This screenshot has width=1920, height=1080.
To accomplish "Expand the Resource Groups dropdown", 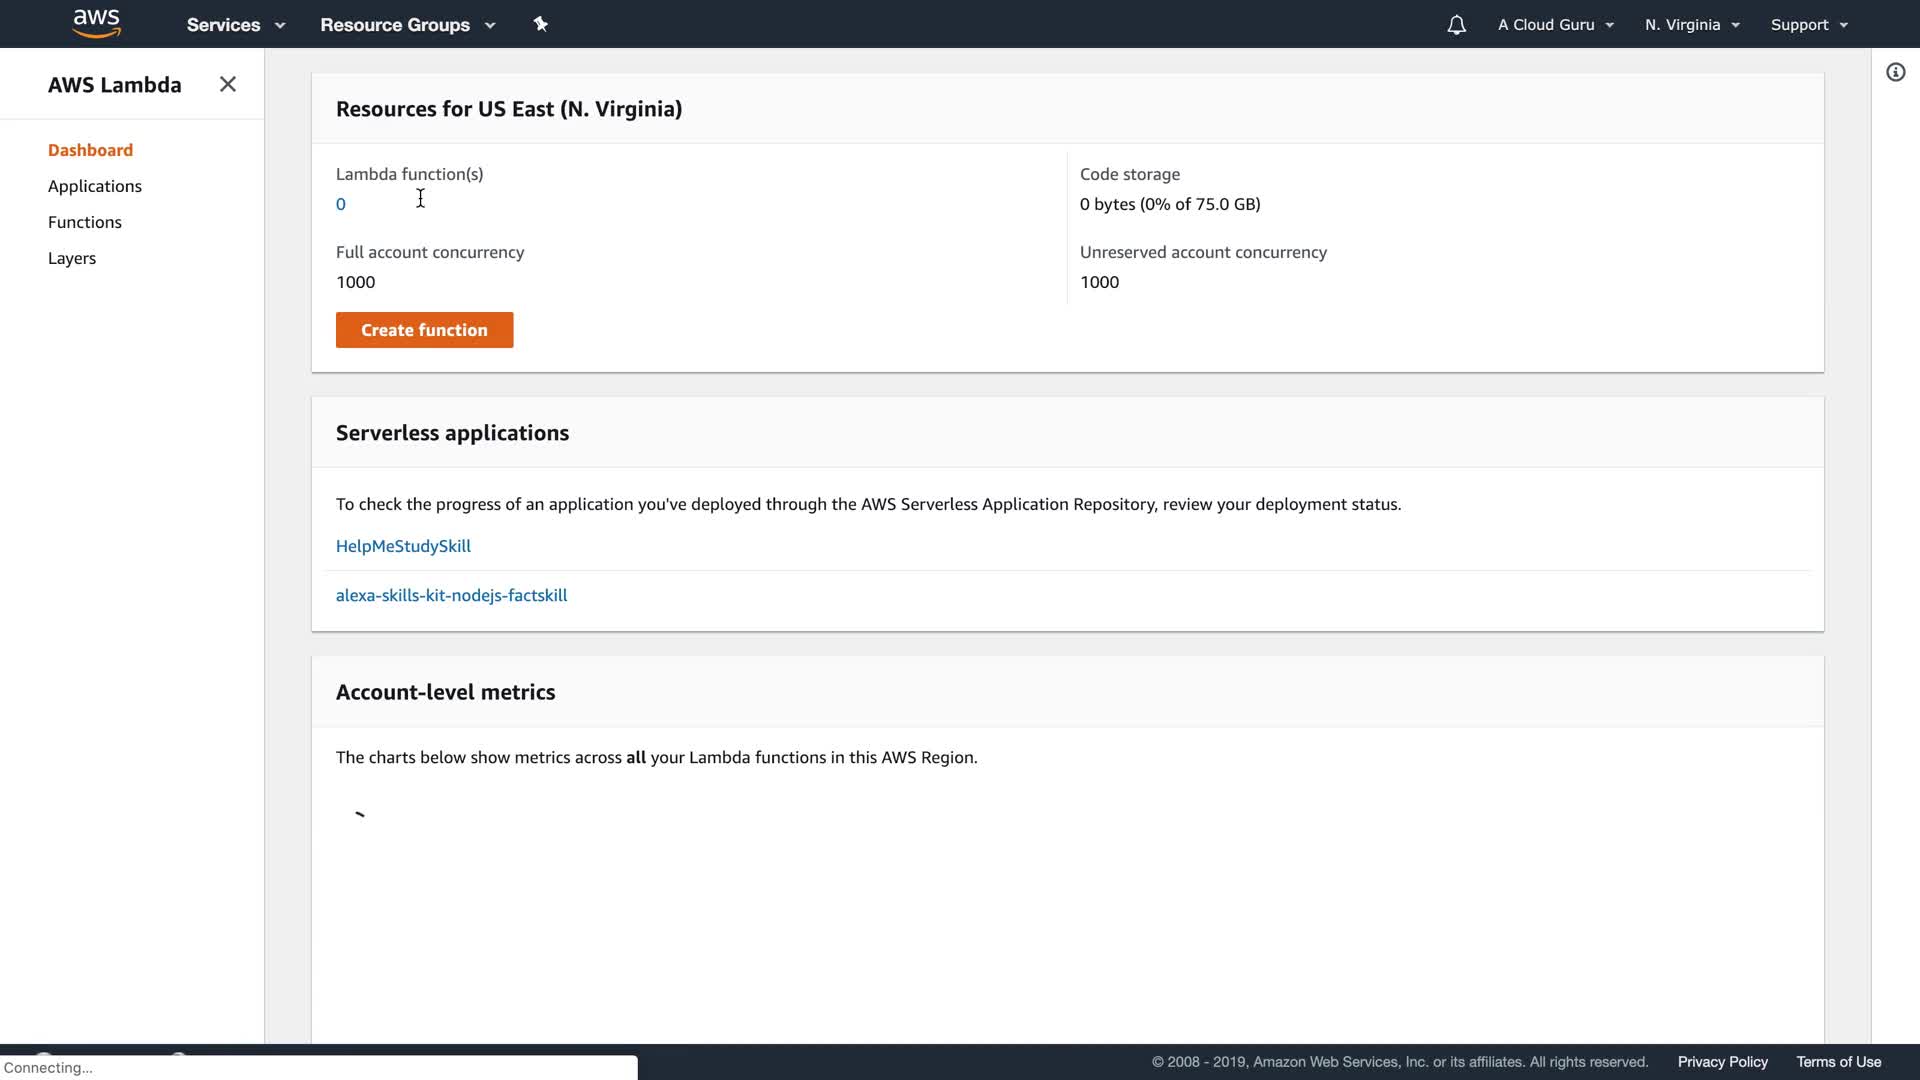I will [x=407, y=25].
